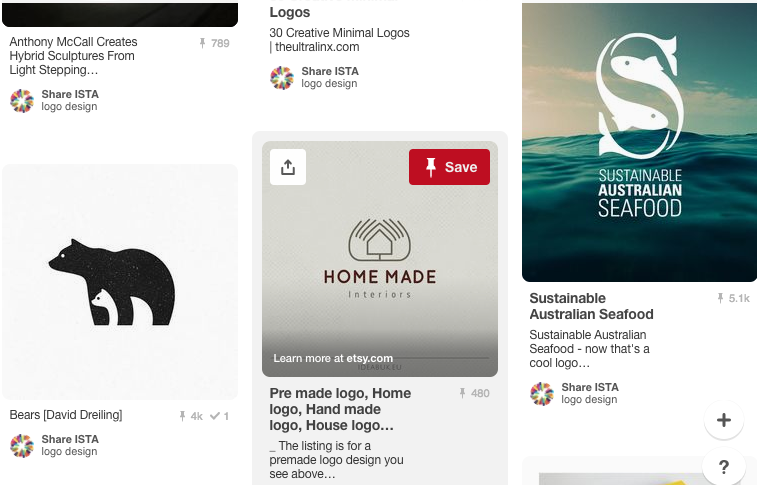Open the Pre made logo, Home logo title
757x485 pixels.
[340, 409]
